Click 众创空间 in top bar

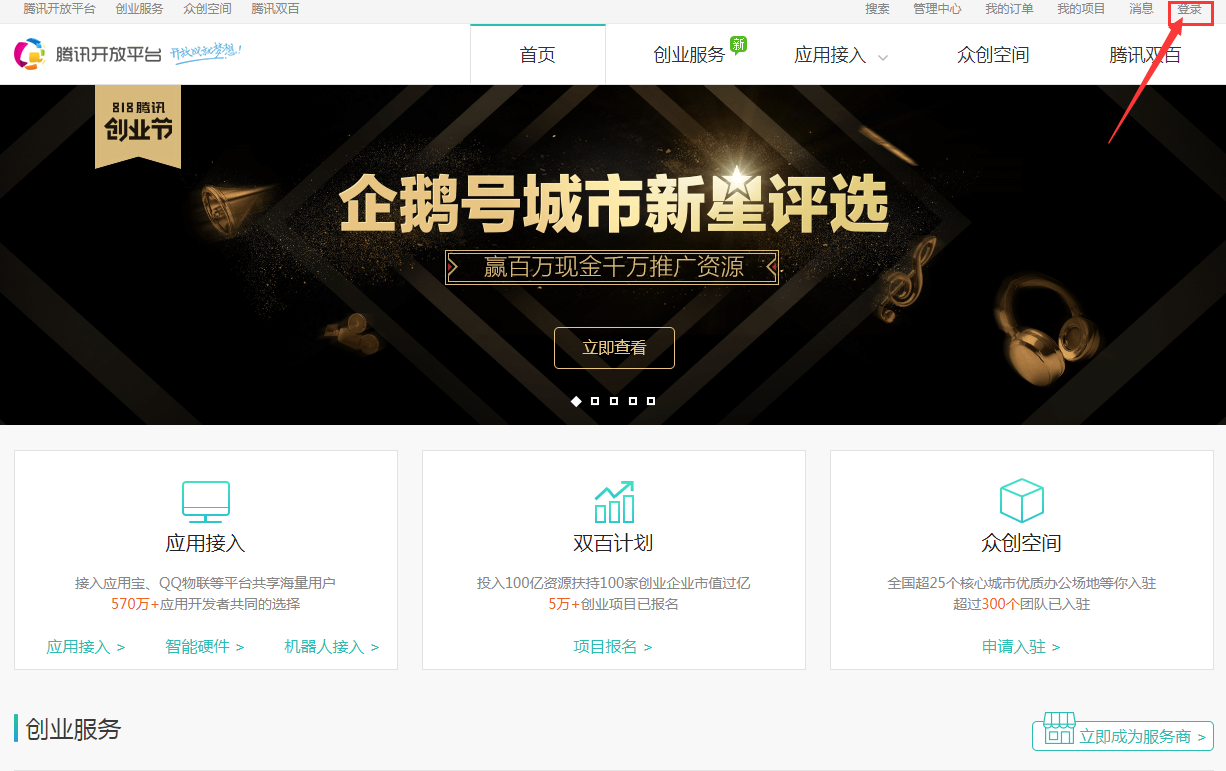click(207, 9)
